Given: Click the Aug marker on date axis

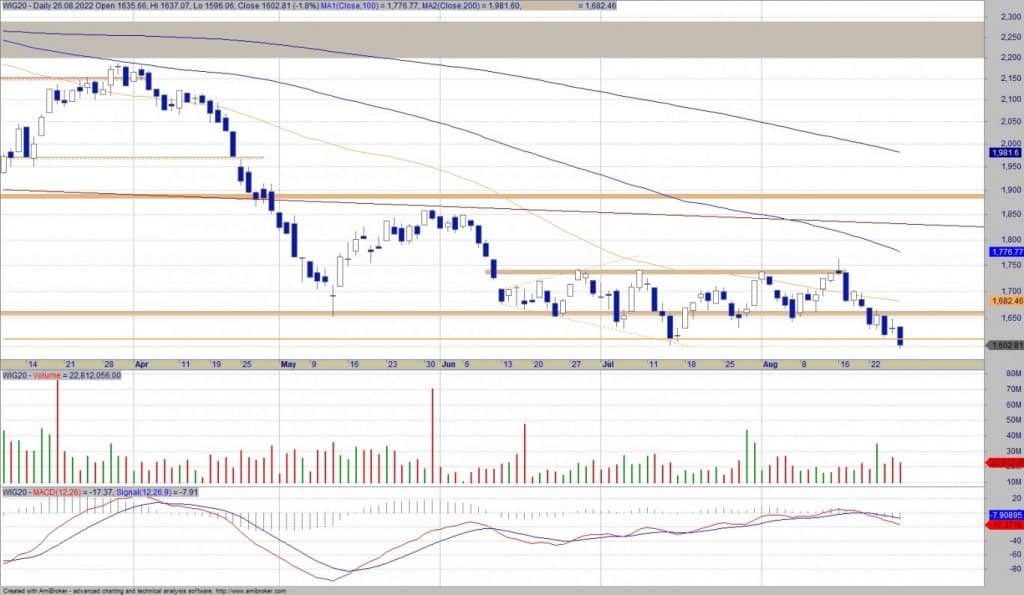Looking at the screenshot, I should [x=769, y=365].
